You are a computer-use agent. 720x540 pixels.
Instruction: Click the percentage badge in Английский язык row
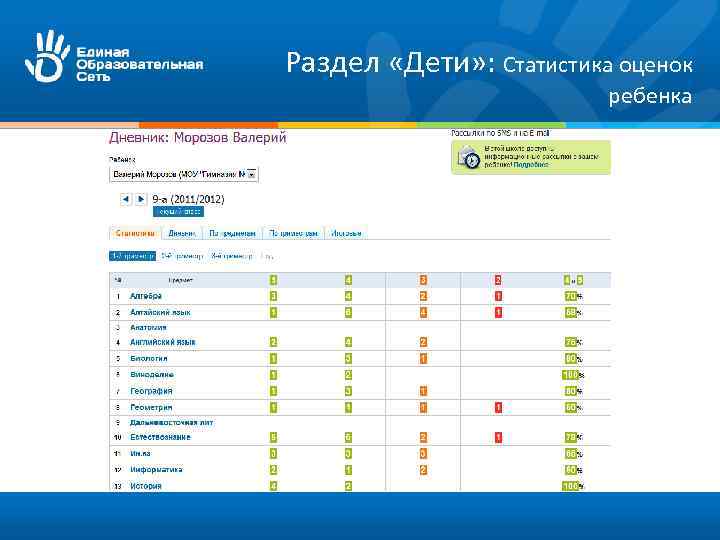tap(571, 342)
